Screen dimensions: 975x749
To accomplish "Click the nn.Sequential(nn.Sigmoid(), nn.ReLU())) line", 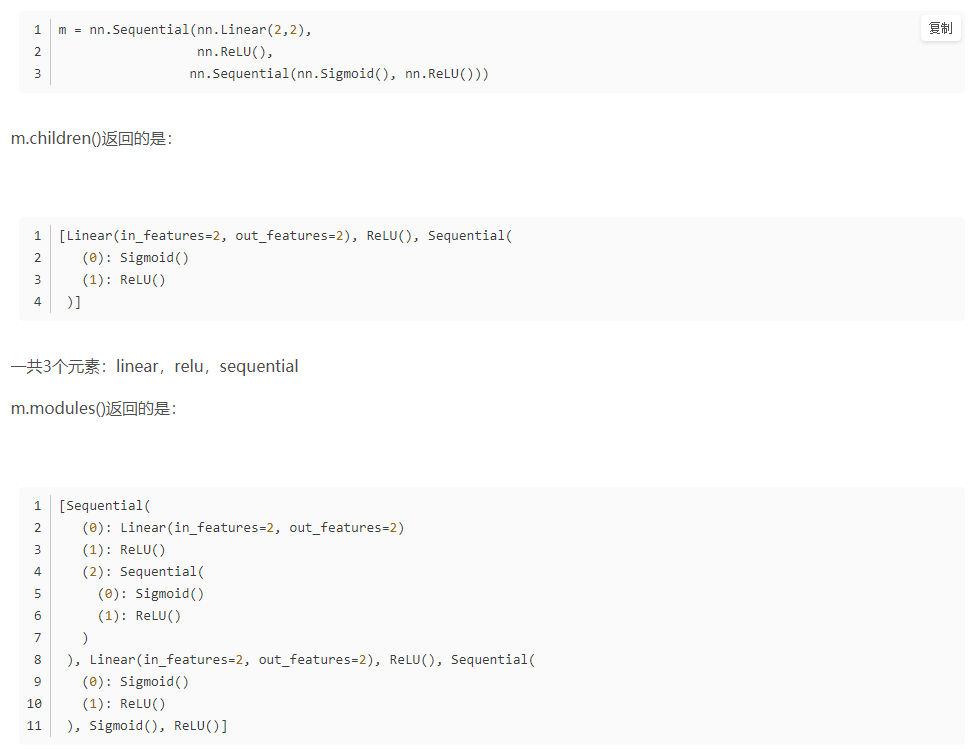I will pos(339,73).
